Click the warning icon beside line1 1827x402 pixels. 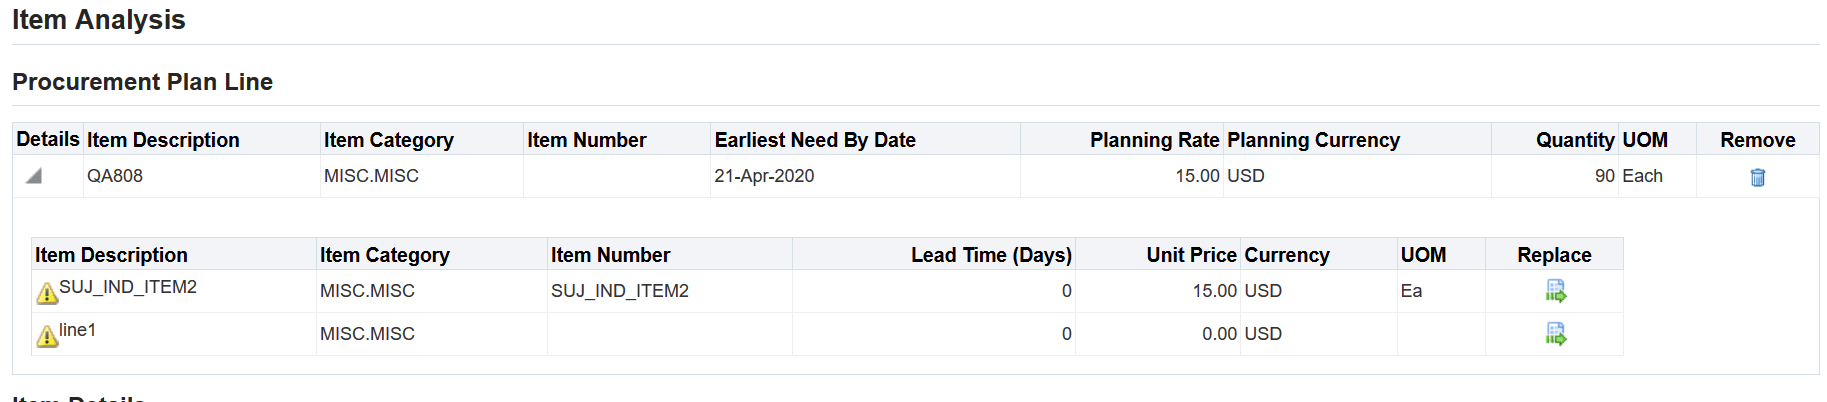(47, 336)
